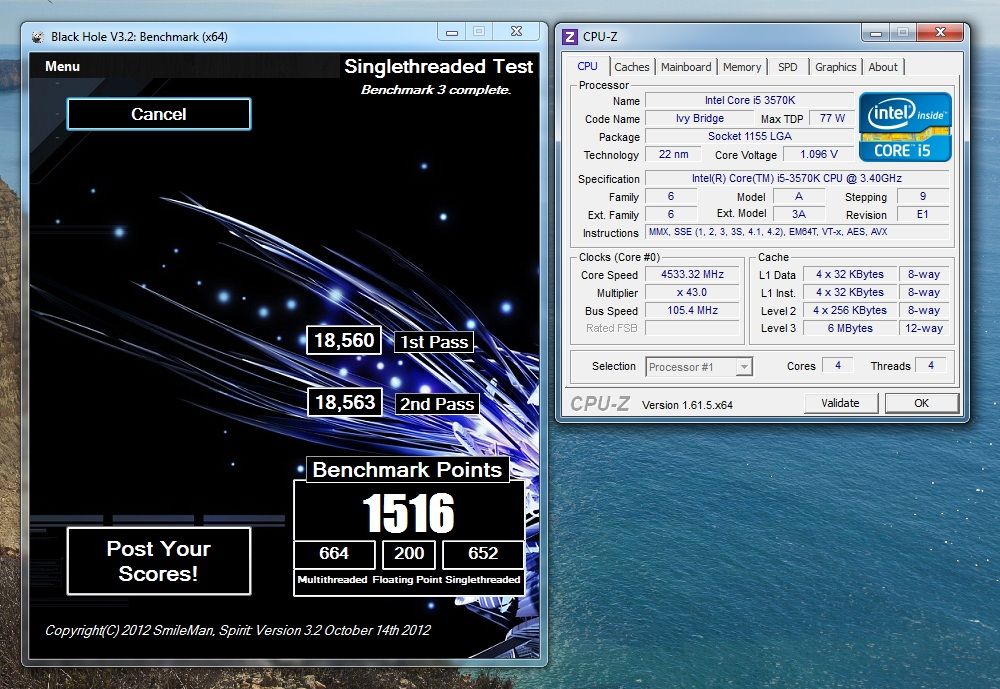Open the Graphics tab in CPU-Z
This screenshot has width=1000, height=689.
pyautogui.click(x=835, y=67)
